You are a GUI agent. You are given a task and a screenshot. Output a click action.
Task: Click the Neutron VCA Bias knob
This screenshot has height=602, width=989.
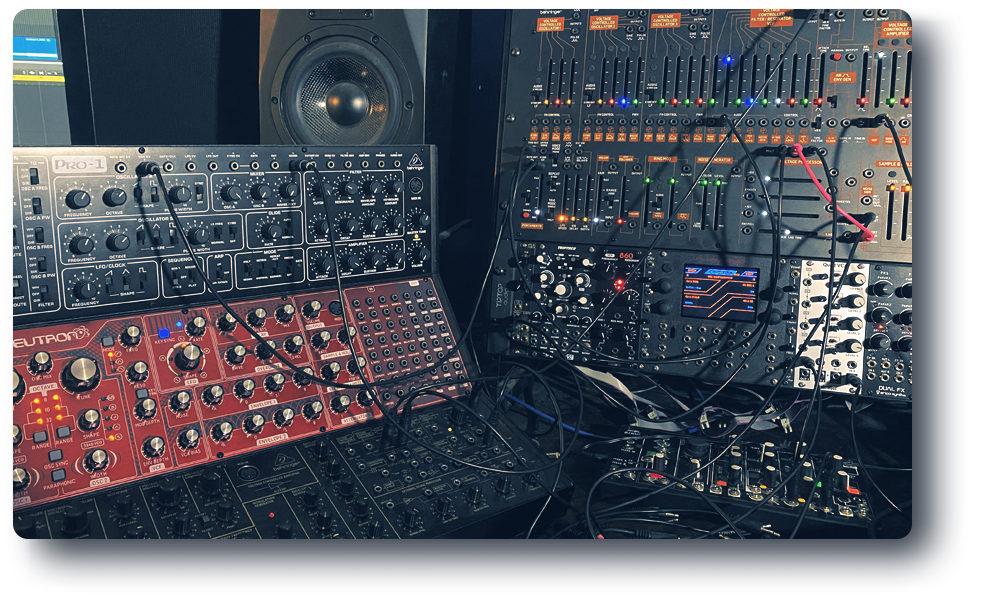pos(188,439)
